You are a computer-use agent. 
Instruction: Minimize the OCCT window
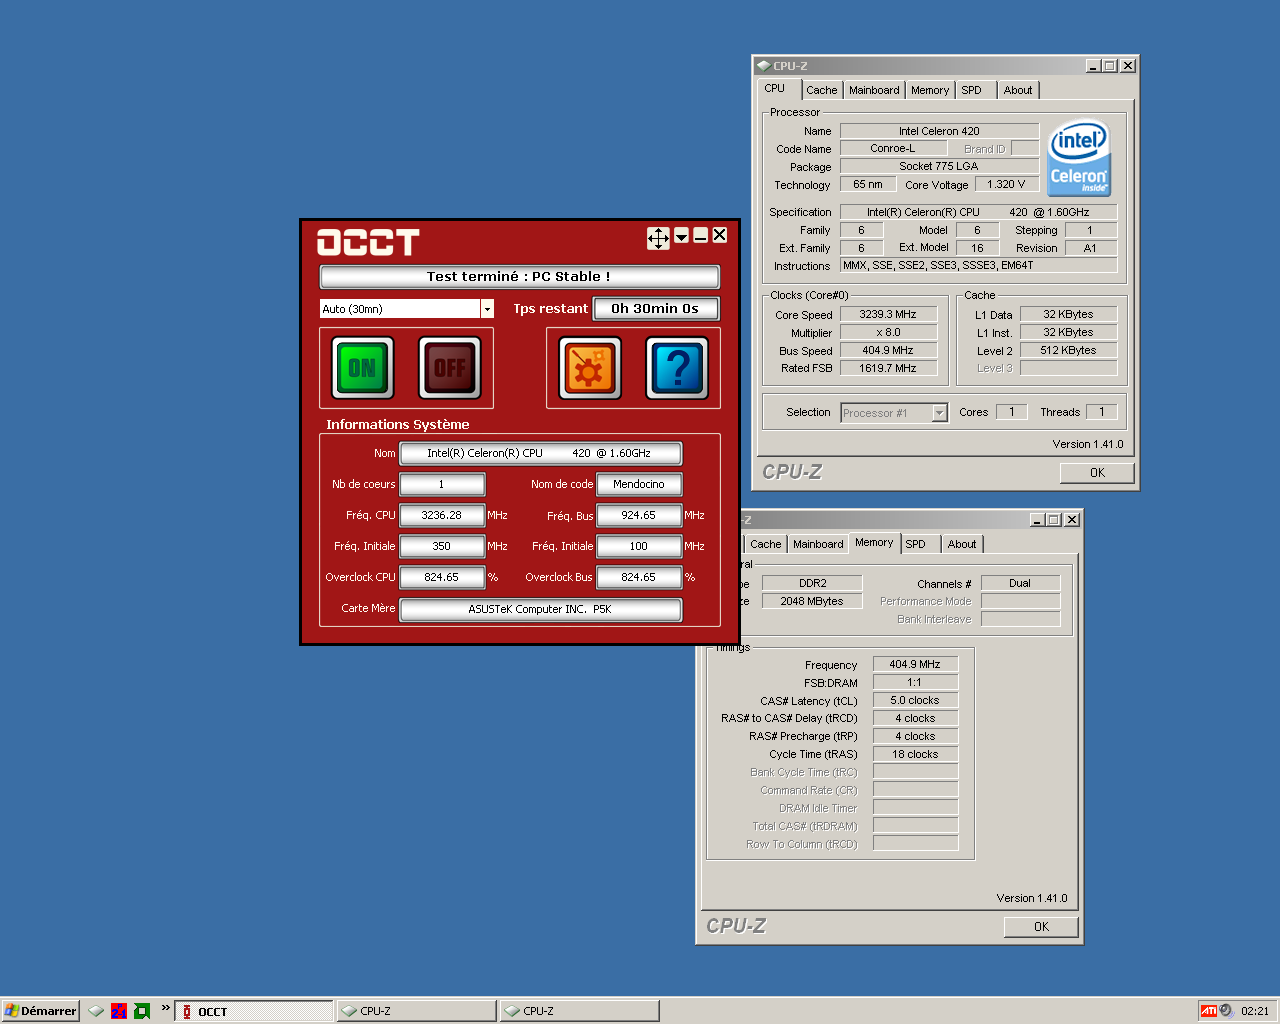point(701,236)
